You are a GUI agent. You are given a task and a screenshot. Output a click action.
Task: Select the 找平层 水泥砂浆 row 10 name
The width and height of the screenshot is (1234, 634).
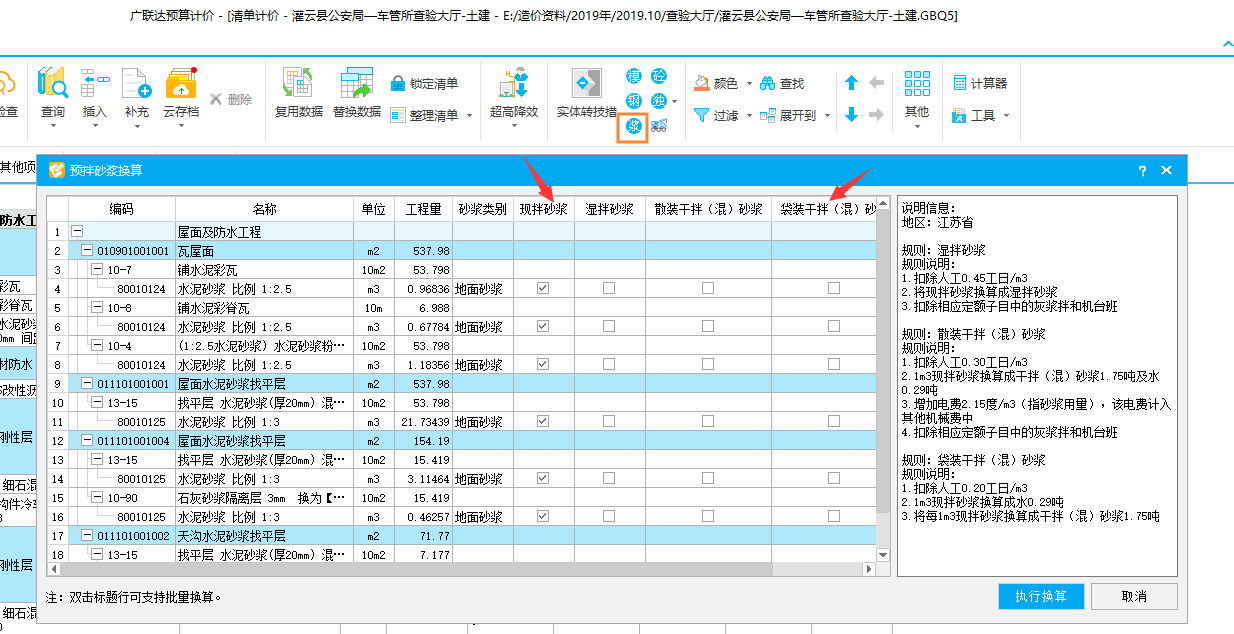[264, 402]
